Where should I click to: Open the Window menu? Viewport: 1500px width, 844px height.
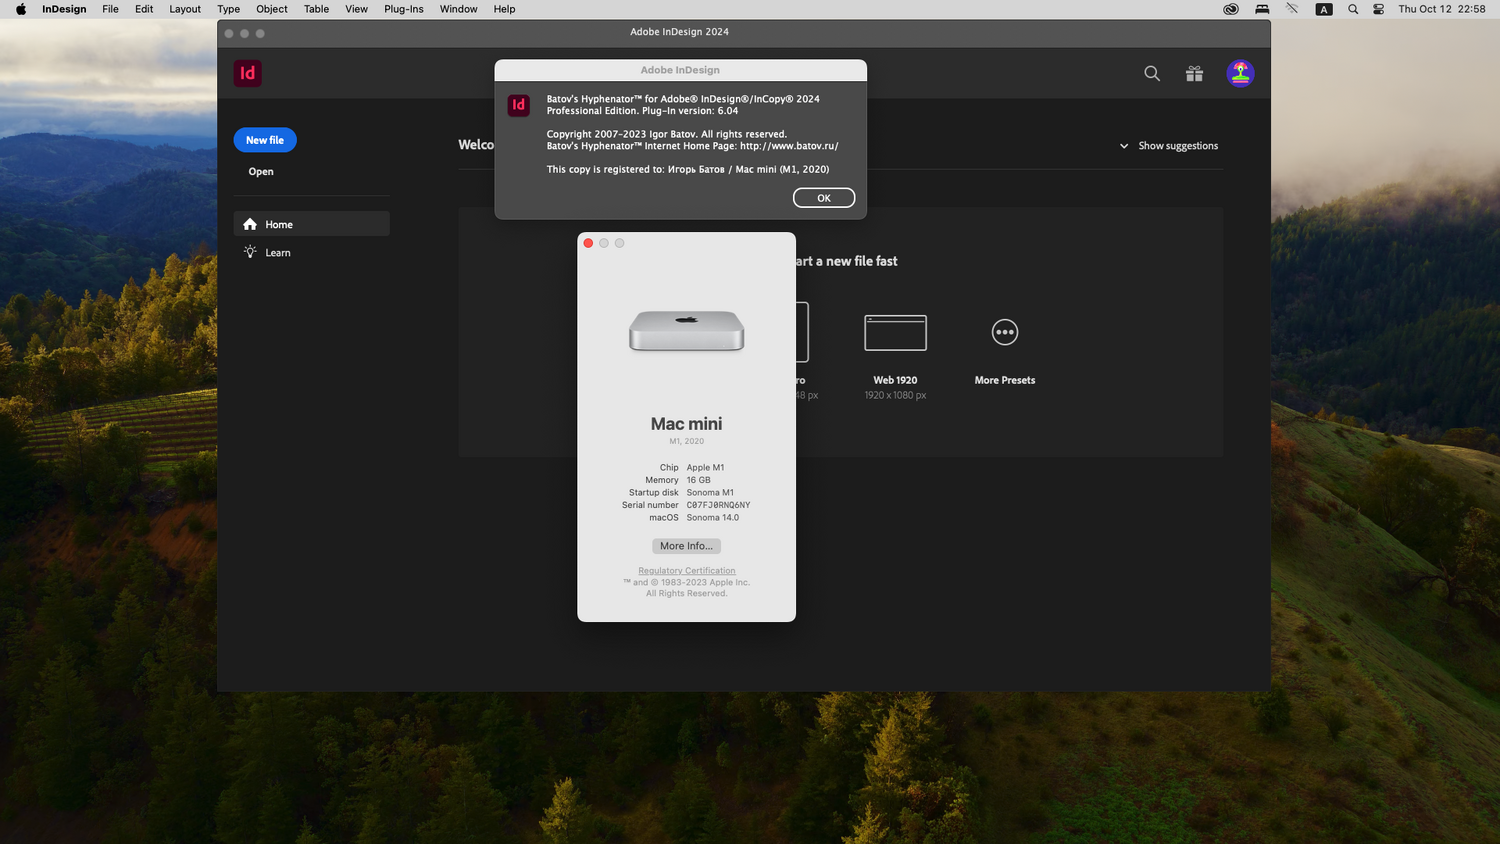coord(458,9)
